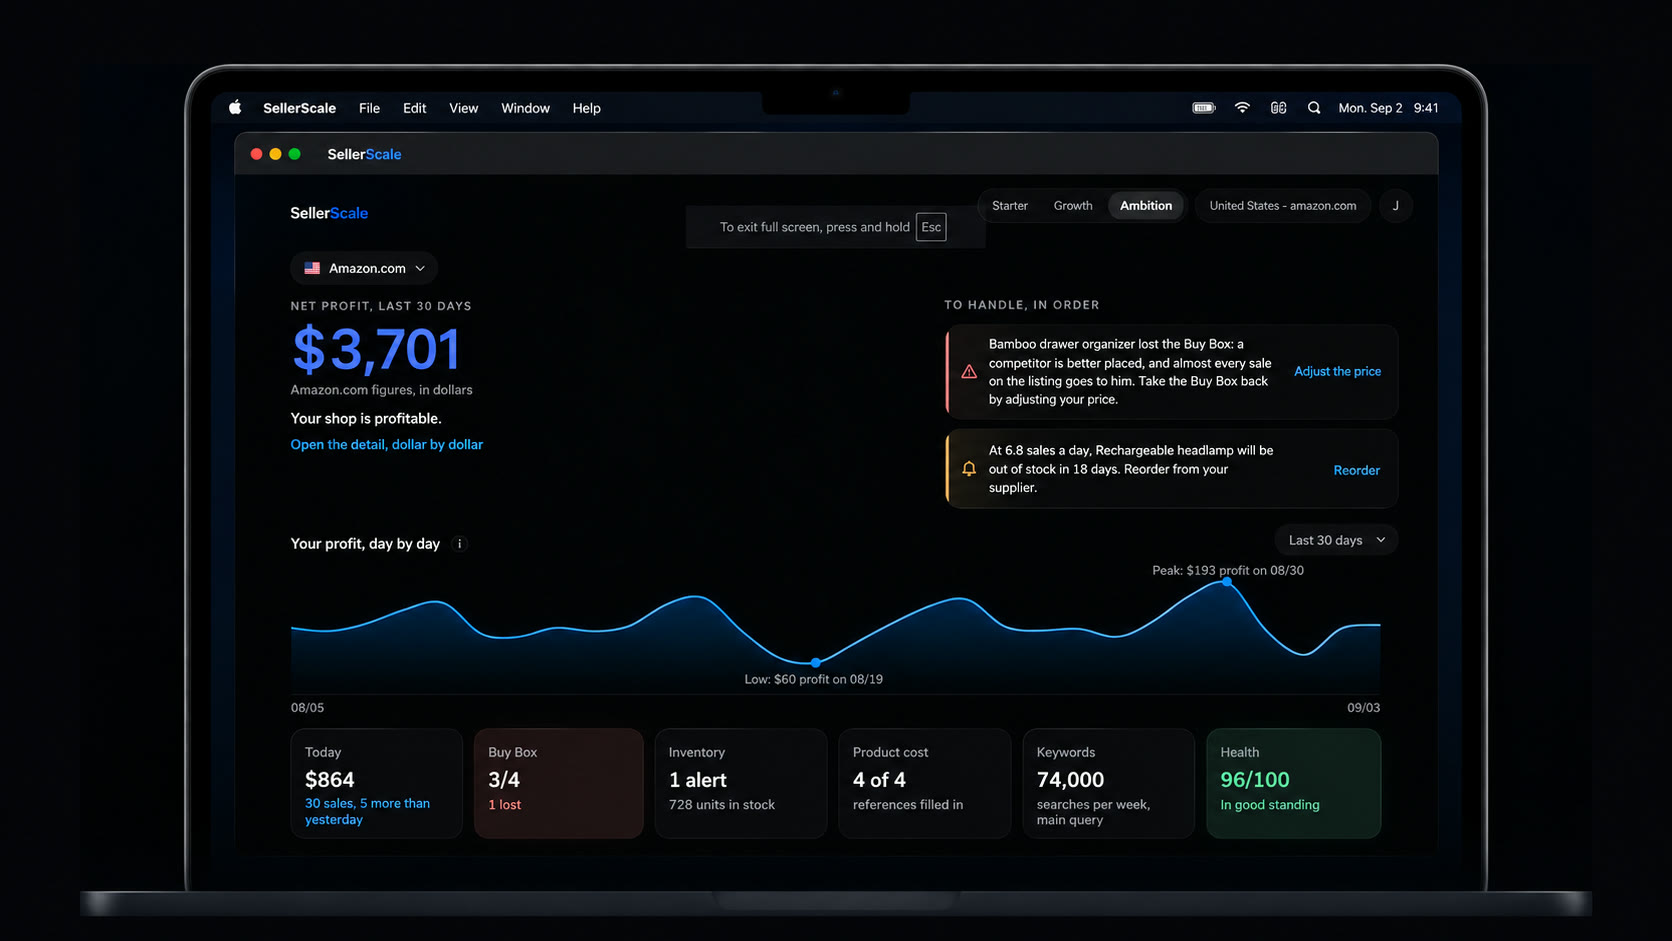Open the Buy Box 3/4 card
The width and height of the screenshot is (1672, 941).
click(559, 783)
